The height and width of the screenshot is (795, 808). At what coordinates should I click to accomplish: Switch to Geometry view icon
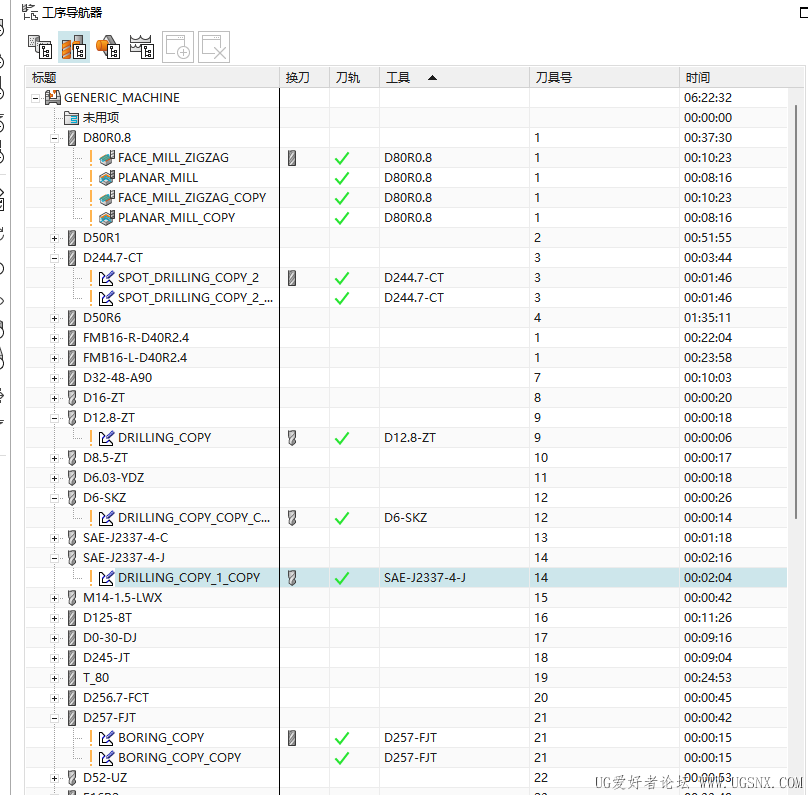pyautogui.click(x=108, y=46)
